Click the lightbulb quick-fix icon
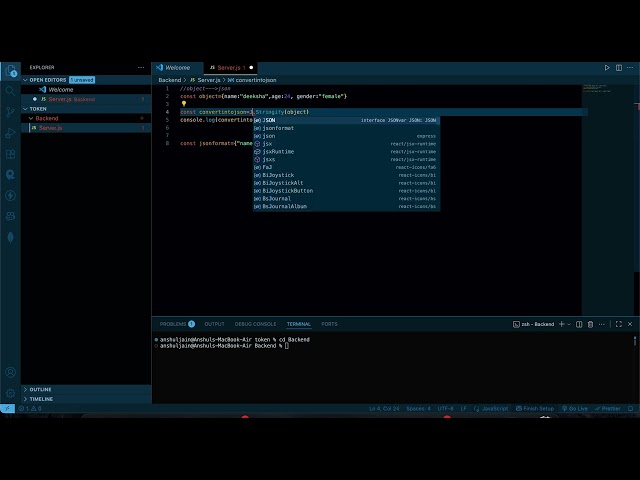The image size is (640, 480). 184,104
